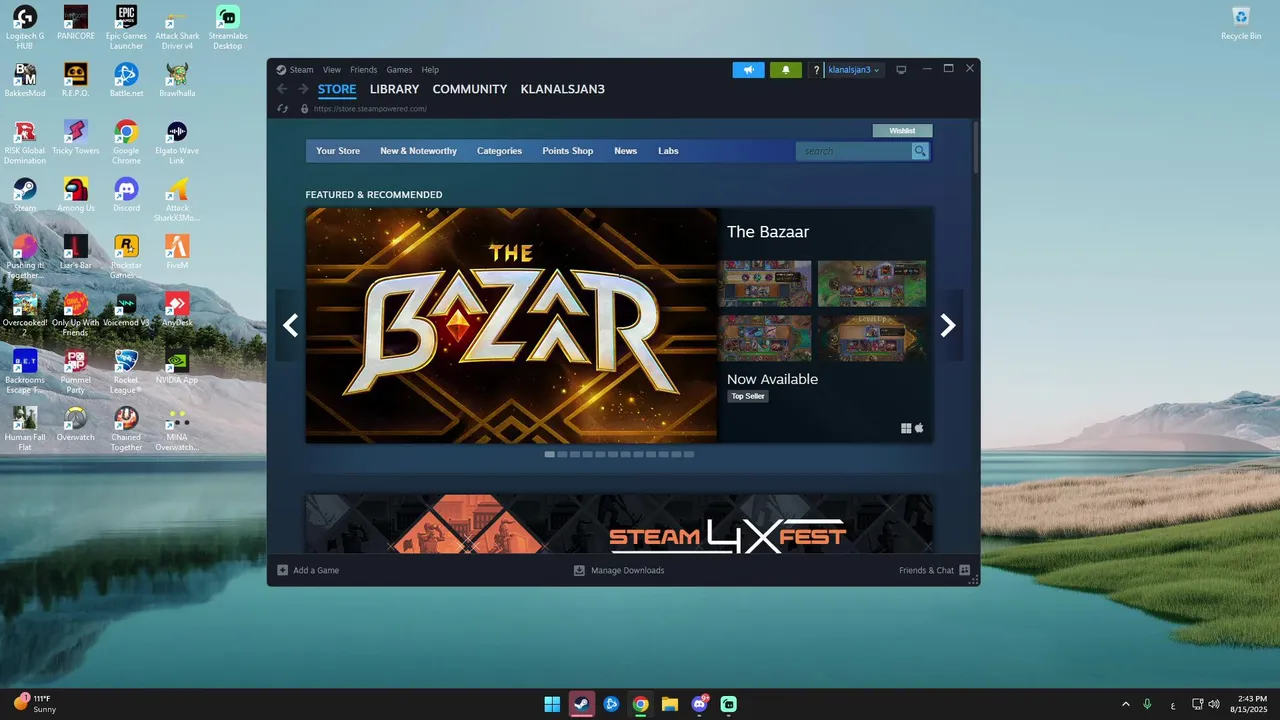Image resolution: width=1280 pixels, height=720 pixels.
Task: Toggle Big Picture mode monitor icon
Action: click(901, 70)
